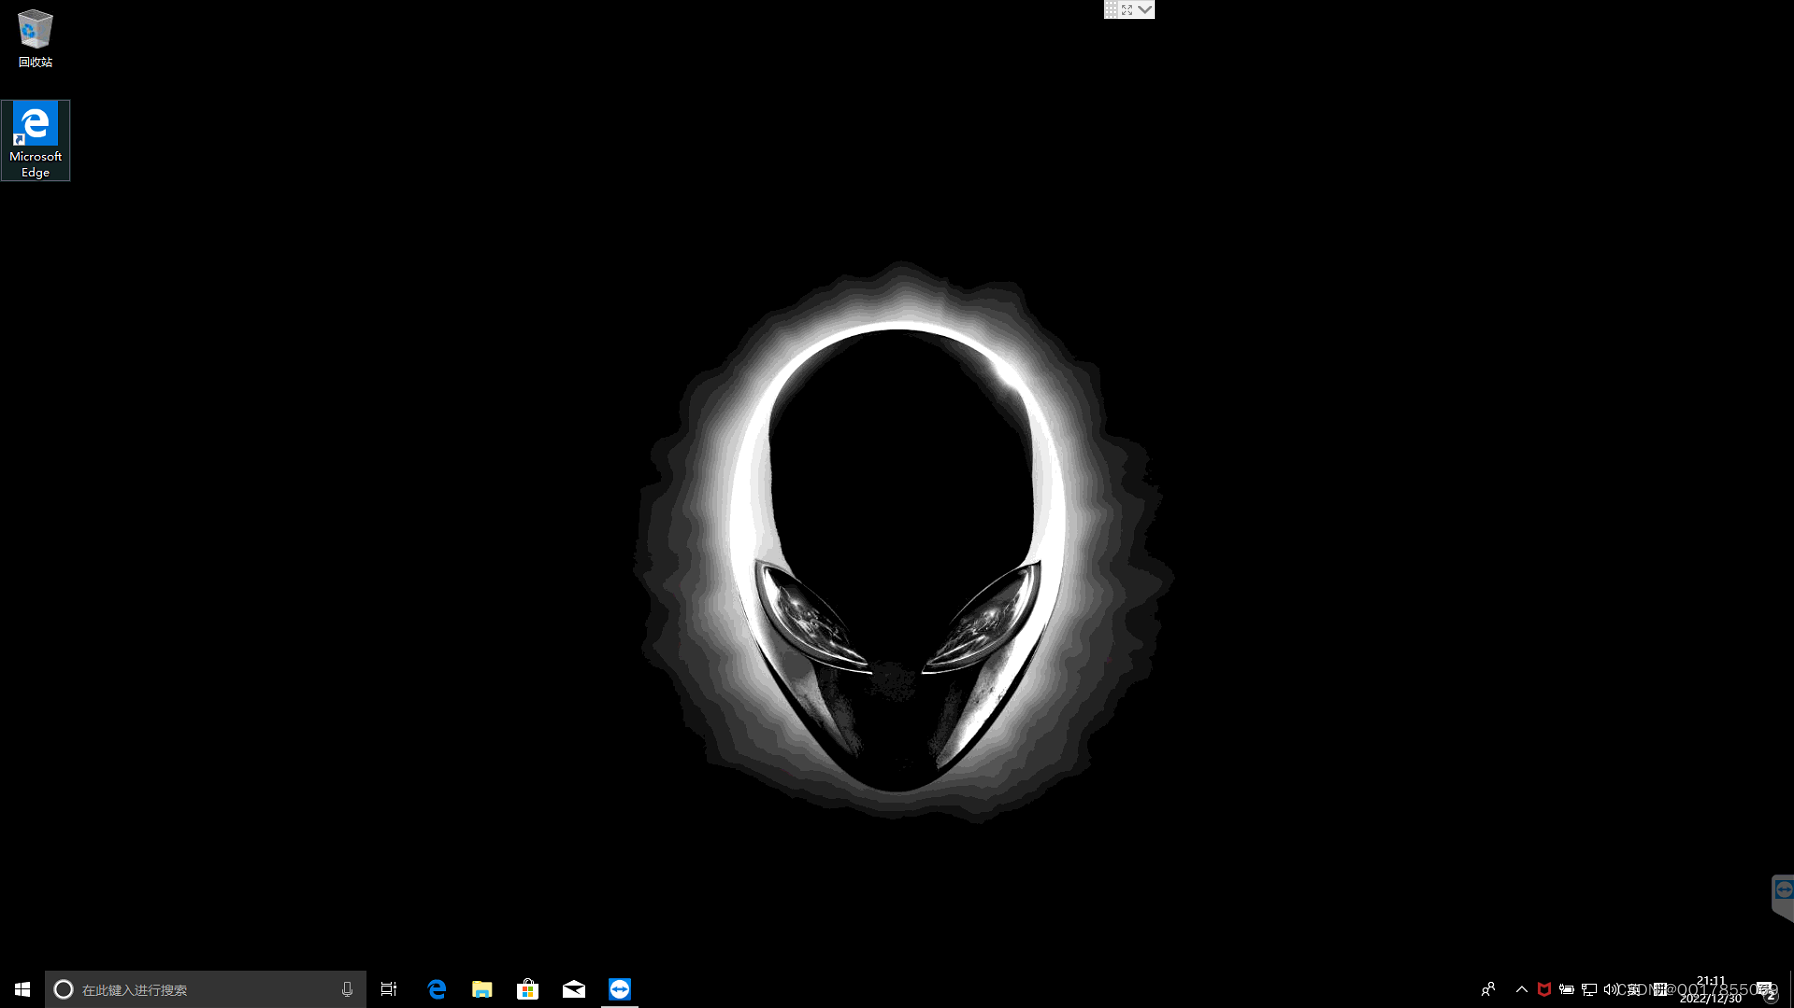Grab the remote toolbar grip handle
Viewport: 1794px width, 1008px height.
pyautogui.click(x=1111, y=9)
